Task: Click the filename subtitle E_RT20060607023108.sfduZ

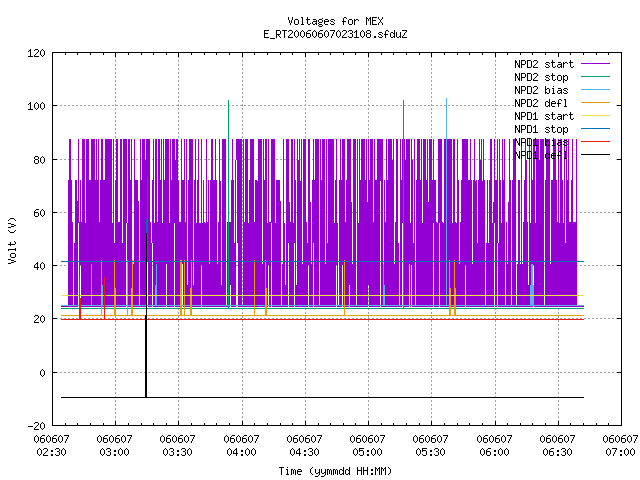Action: [x=335, y=34]
